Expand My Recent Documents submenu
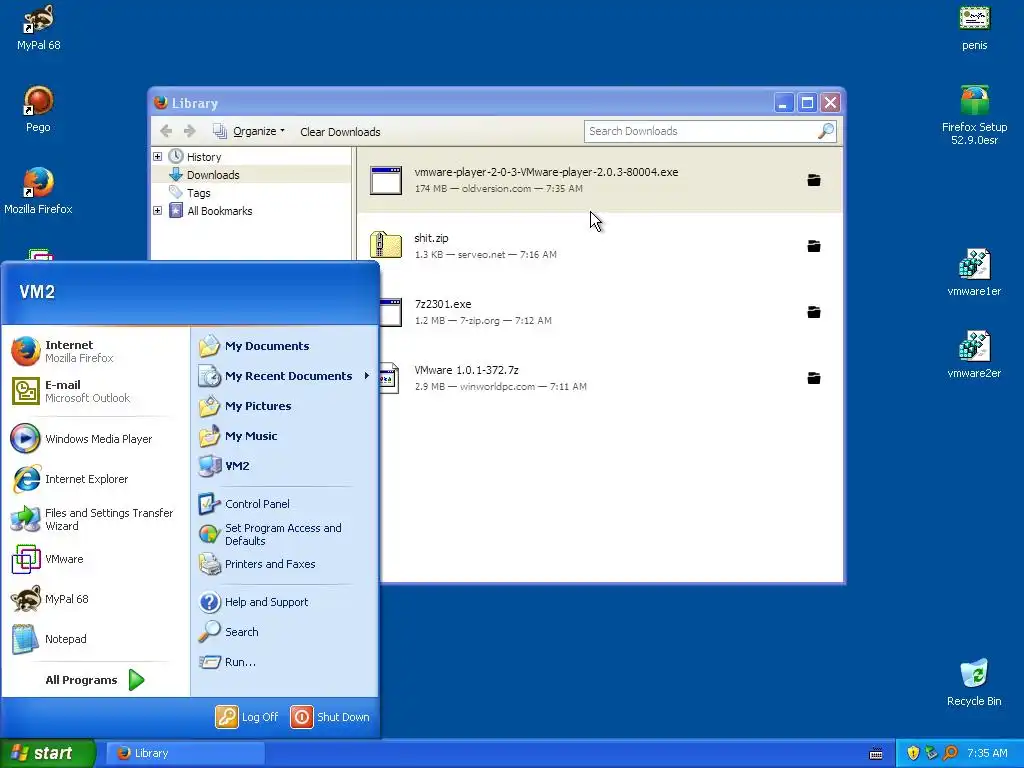 click(284, 376)
